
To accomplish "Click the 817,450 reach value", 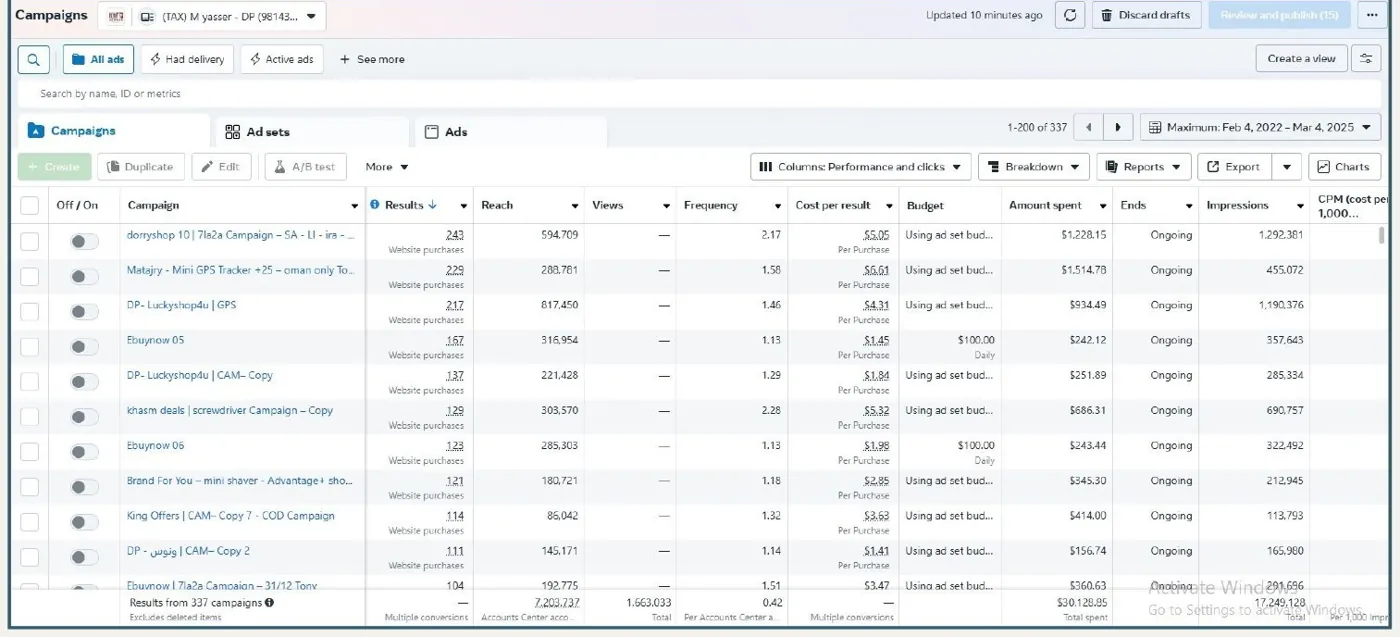I will 560,305.
